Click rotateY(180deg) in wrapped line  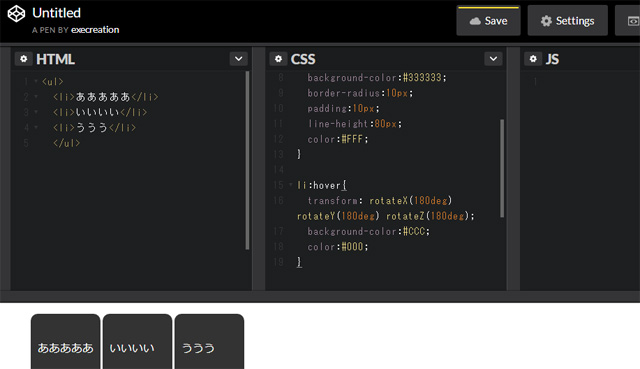point(338,216)
